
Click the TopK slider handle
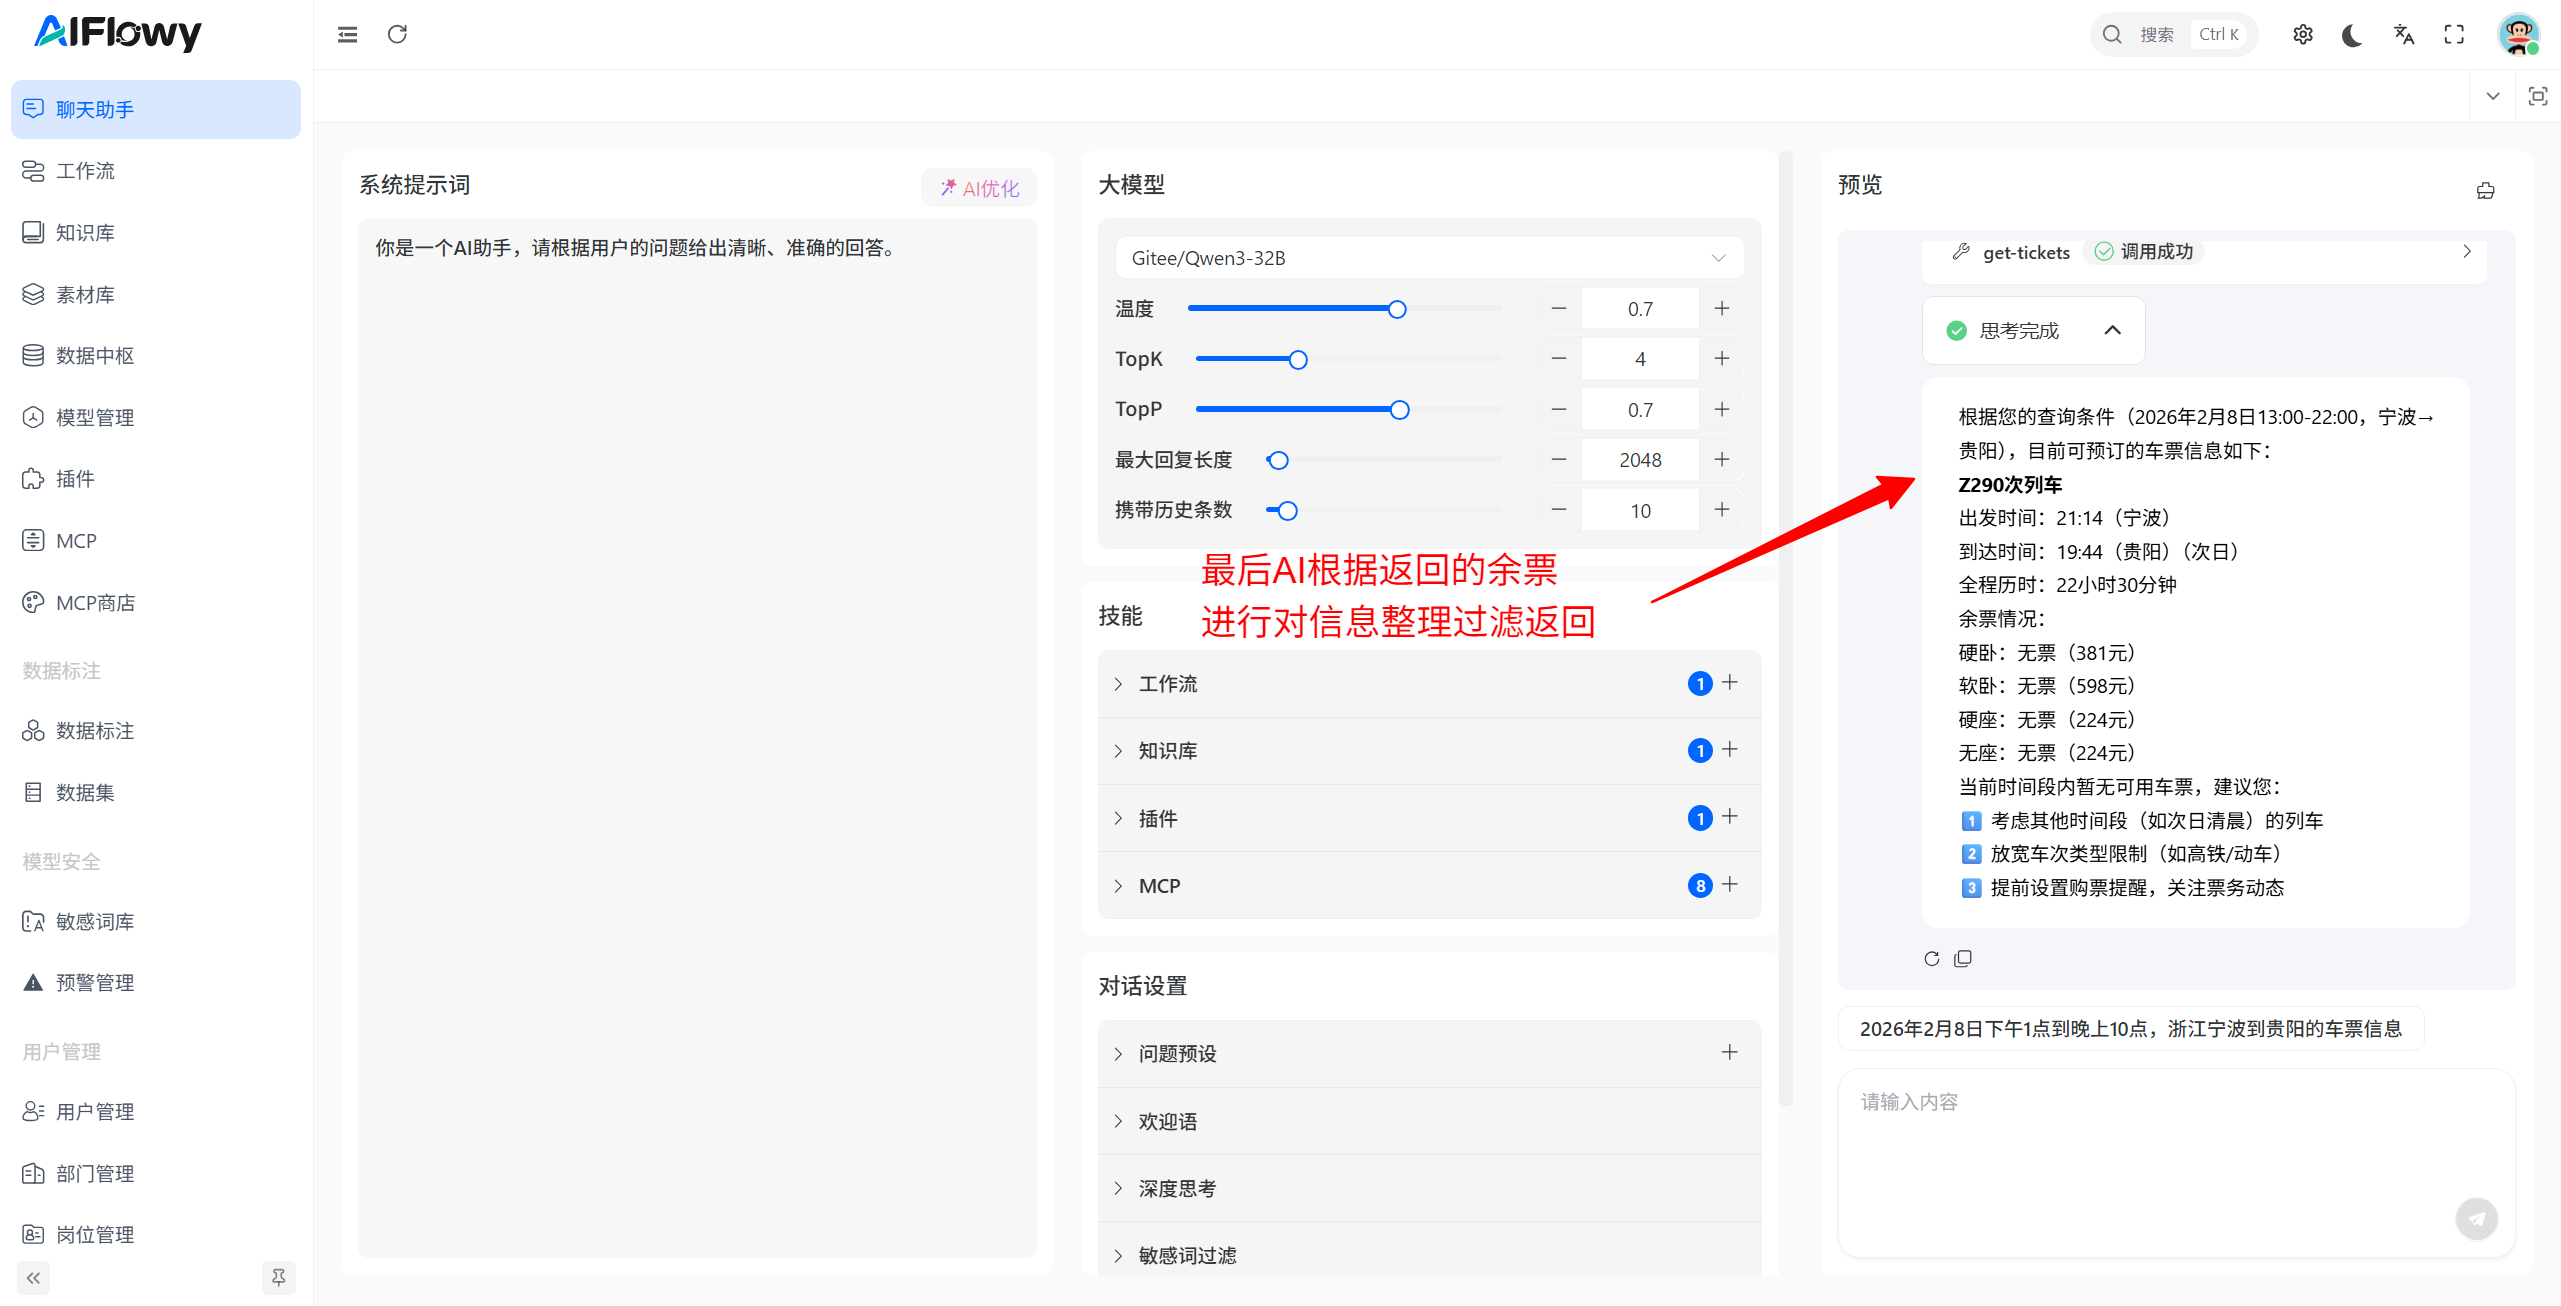click(1297, 360)
